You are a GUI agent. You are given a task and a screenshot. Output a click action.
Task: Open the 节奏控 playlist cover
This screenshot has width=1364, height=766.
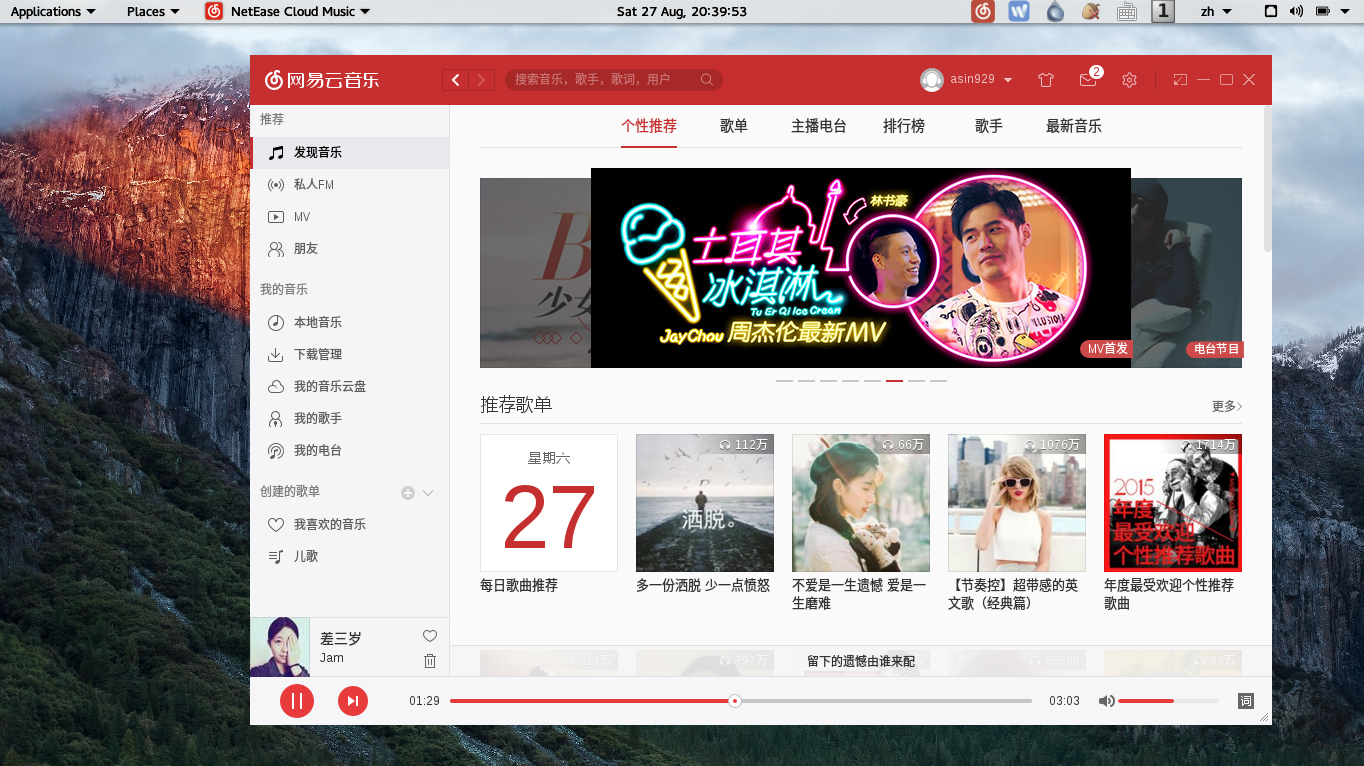(1017, 503)
